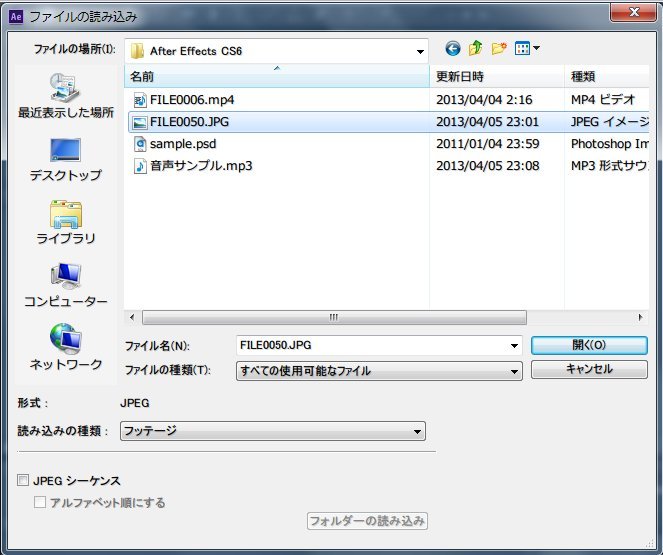Click the JPEG イメージ type cell
663x555 pixels.
pyautogui.click(x=610, y=122)
